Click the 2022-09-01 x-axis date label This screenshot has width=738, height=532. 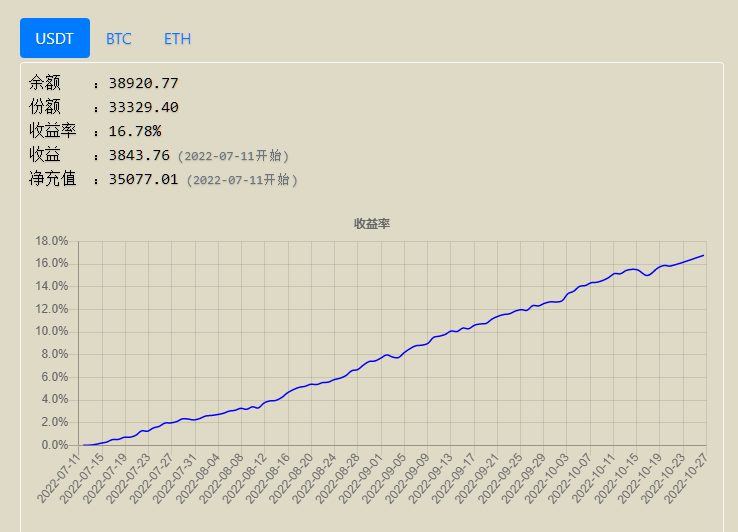[361, 478]
